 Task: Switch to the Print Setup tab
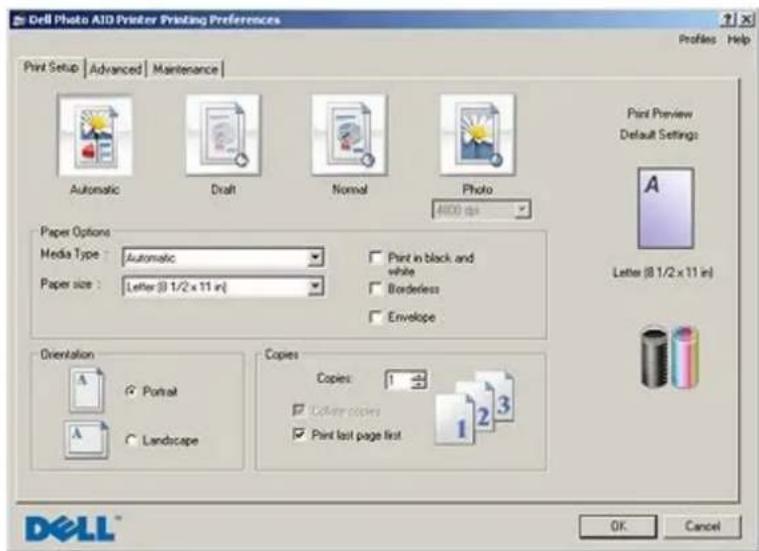(x=51, y=67)
